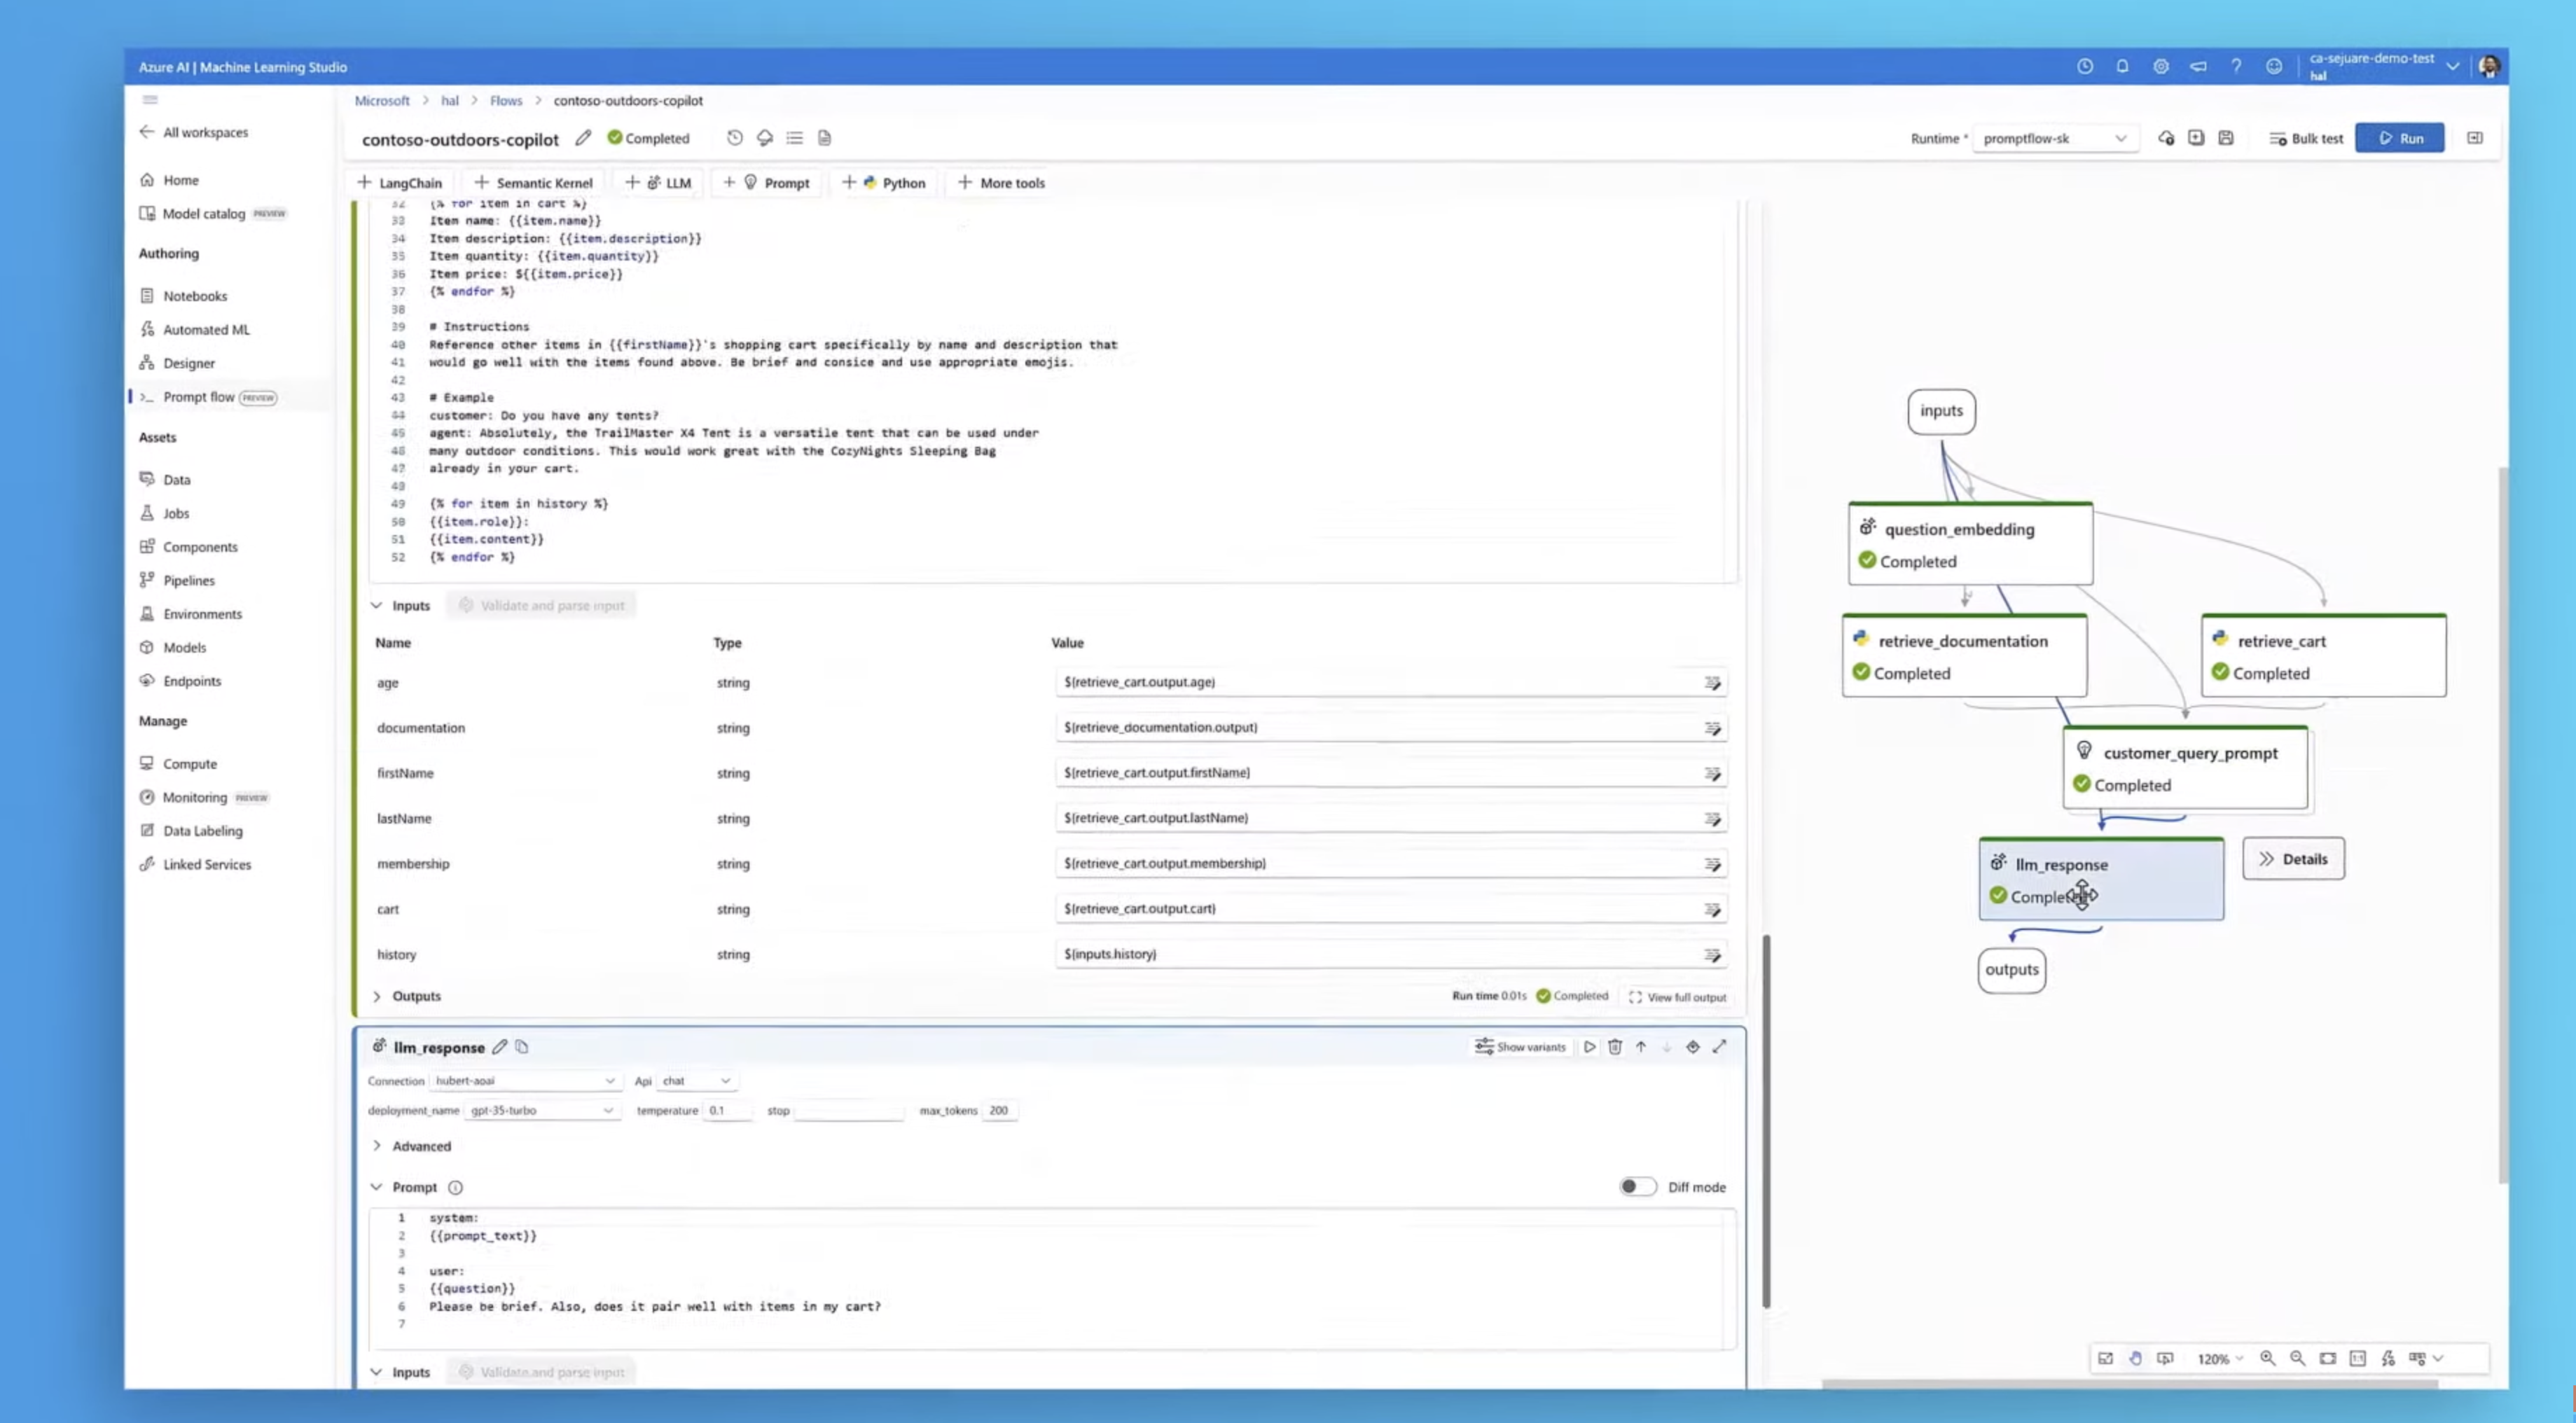This screenshot has height=1423, width=2576.
Task: Click the cloud deploy icon near Runtime
Action: coord(2166,138)
